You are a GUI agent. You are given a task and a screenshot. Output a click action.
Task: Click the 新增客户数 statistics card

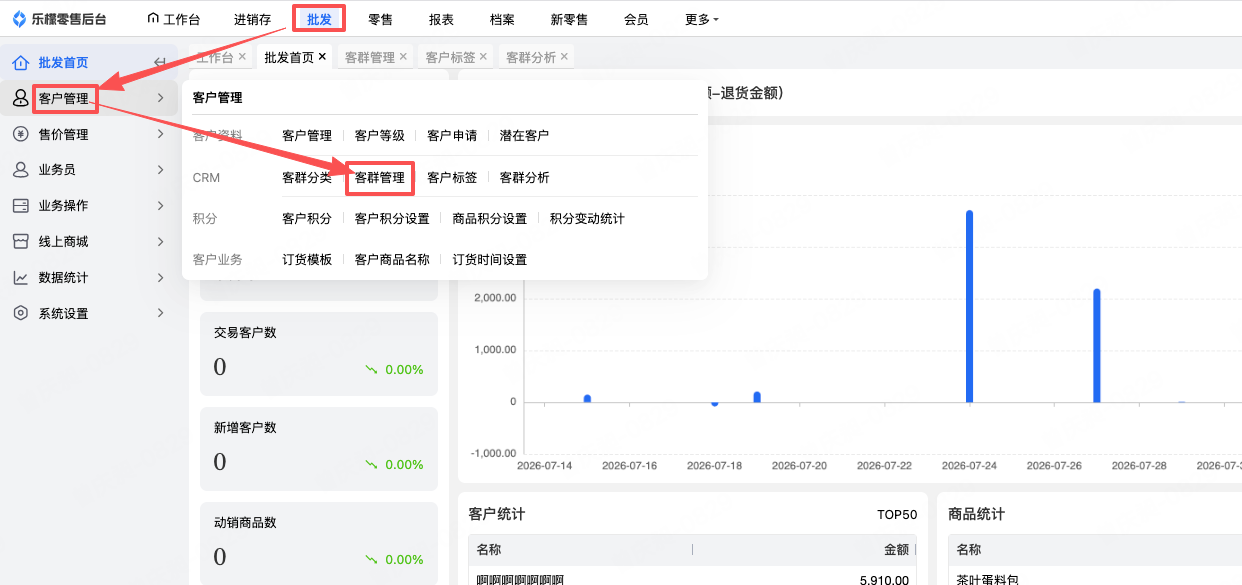coord(319,449)
